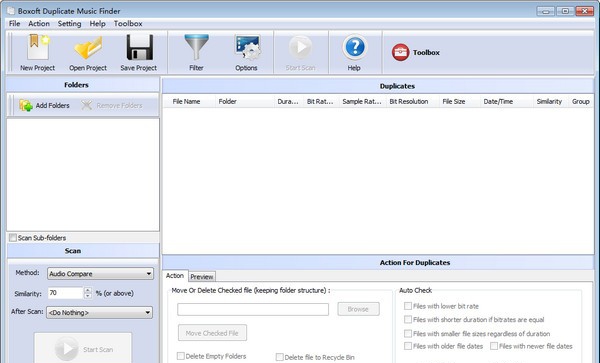Toggle the Delete Empty Folders checkbox
The width and height of the screenshot is (600, 363).
pyautogui.click(x=181, y=356)
